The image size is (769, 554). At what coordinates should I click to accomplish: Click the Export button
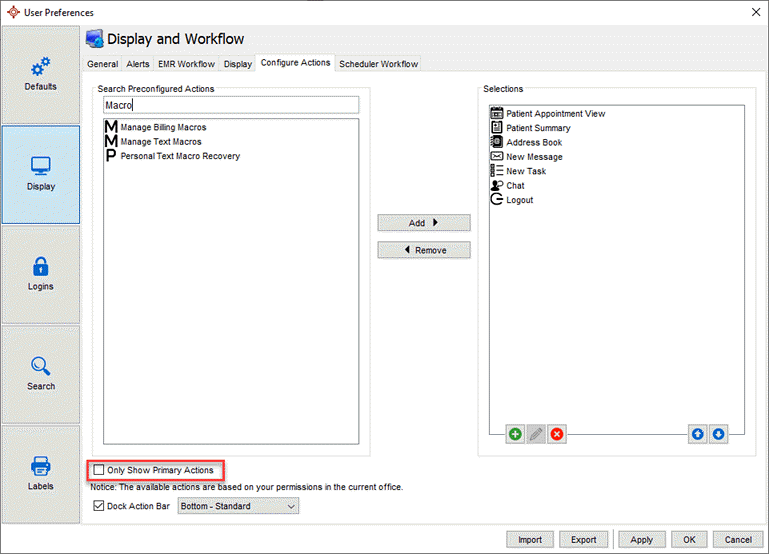tap(584, 540)
